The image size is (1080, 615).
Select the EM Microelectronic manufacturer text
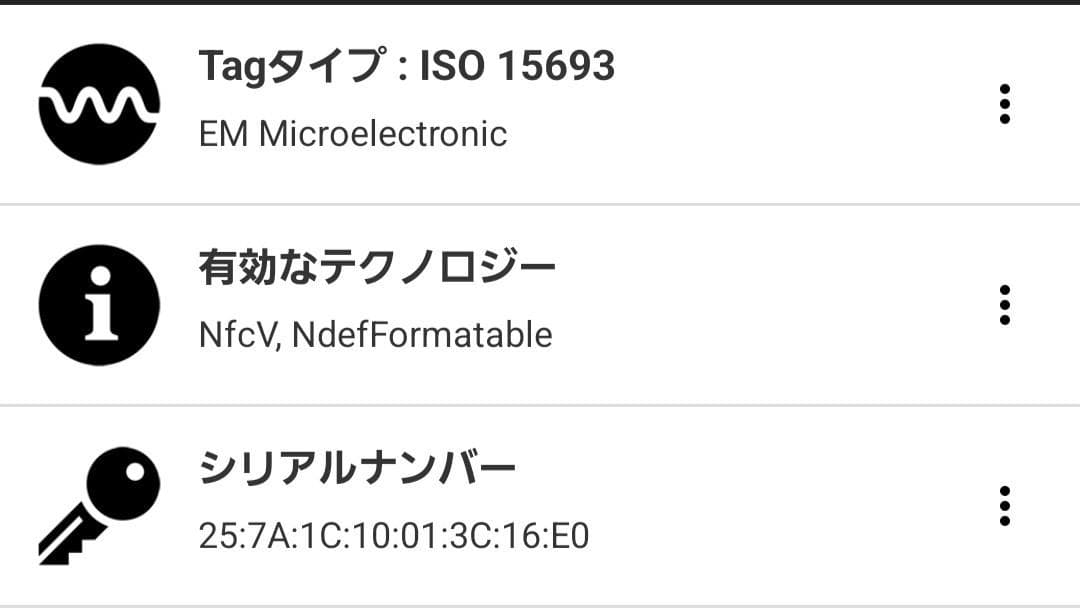coord(355,133)
